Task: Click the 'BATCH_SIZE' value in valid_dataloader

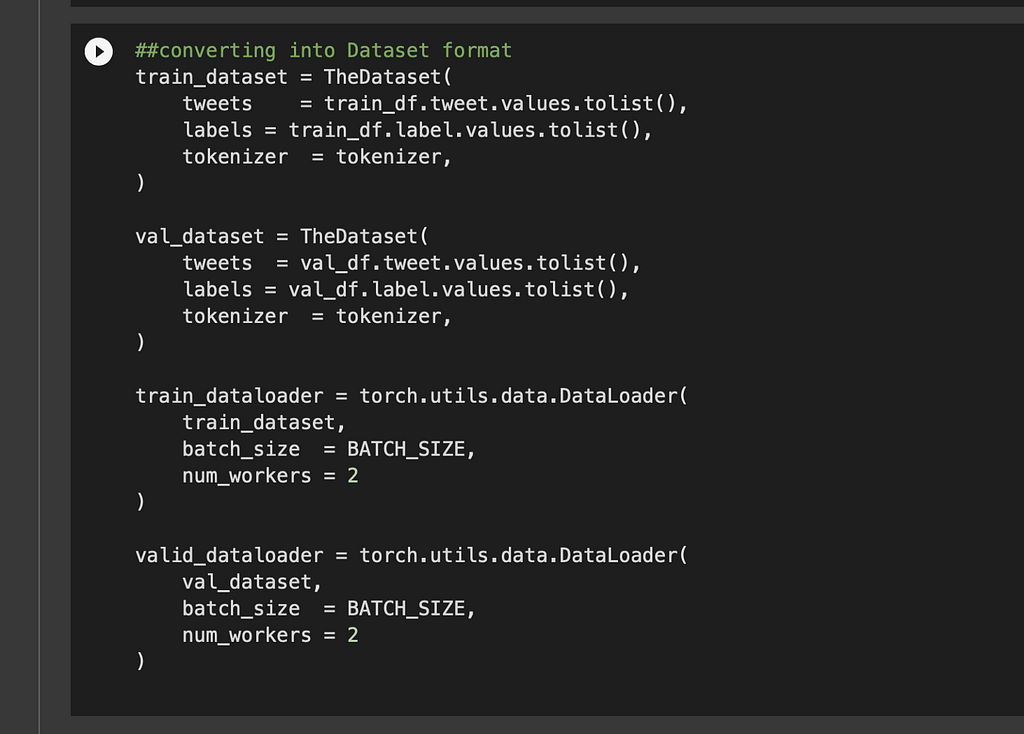Action: coord(406,609)
